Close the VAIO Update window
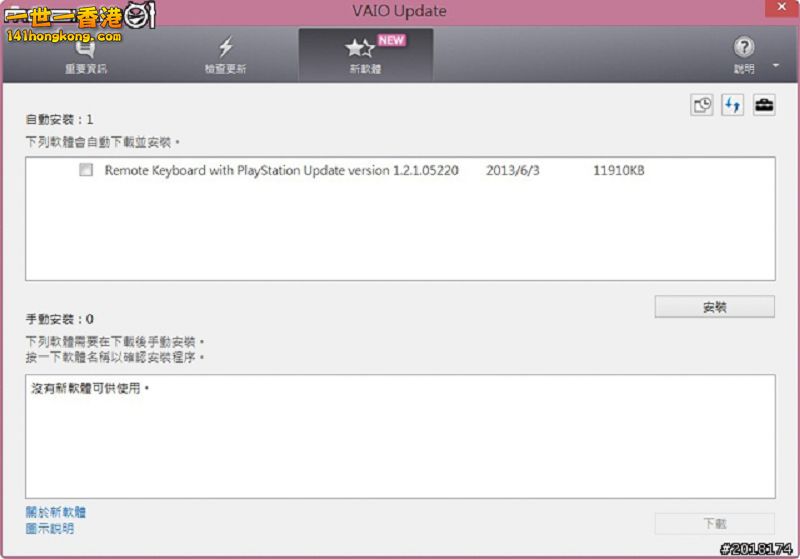The image size is (800, 559). point(782,8)
